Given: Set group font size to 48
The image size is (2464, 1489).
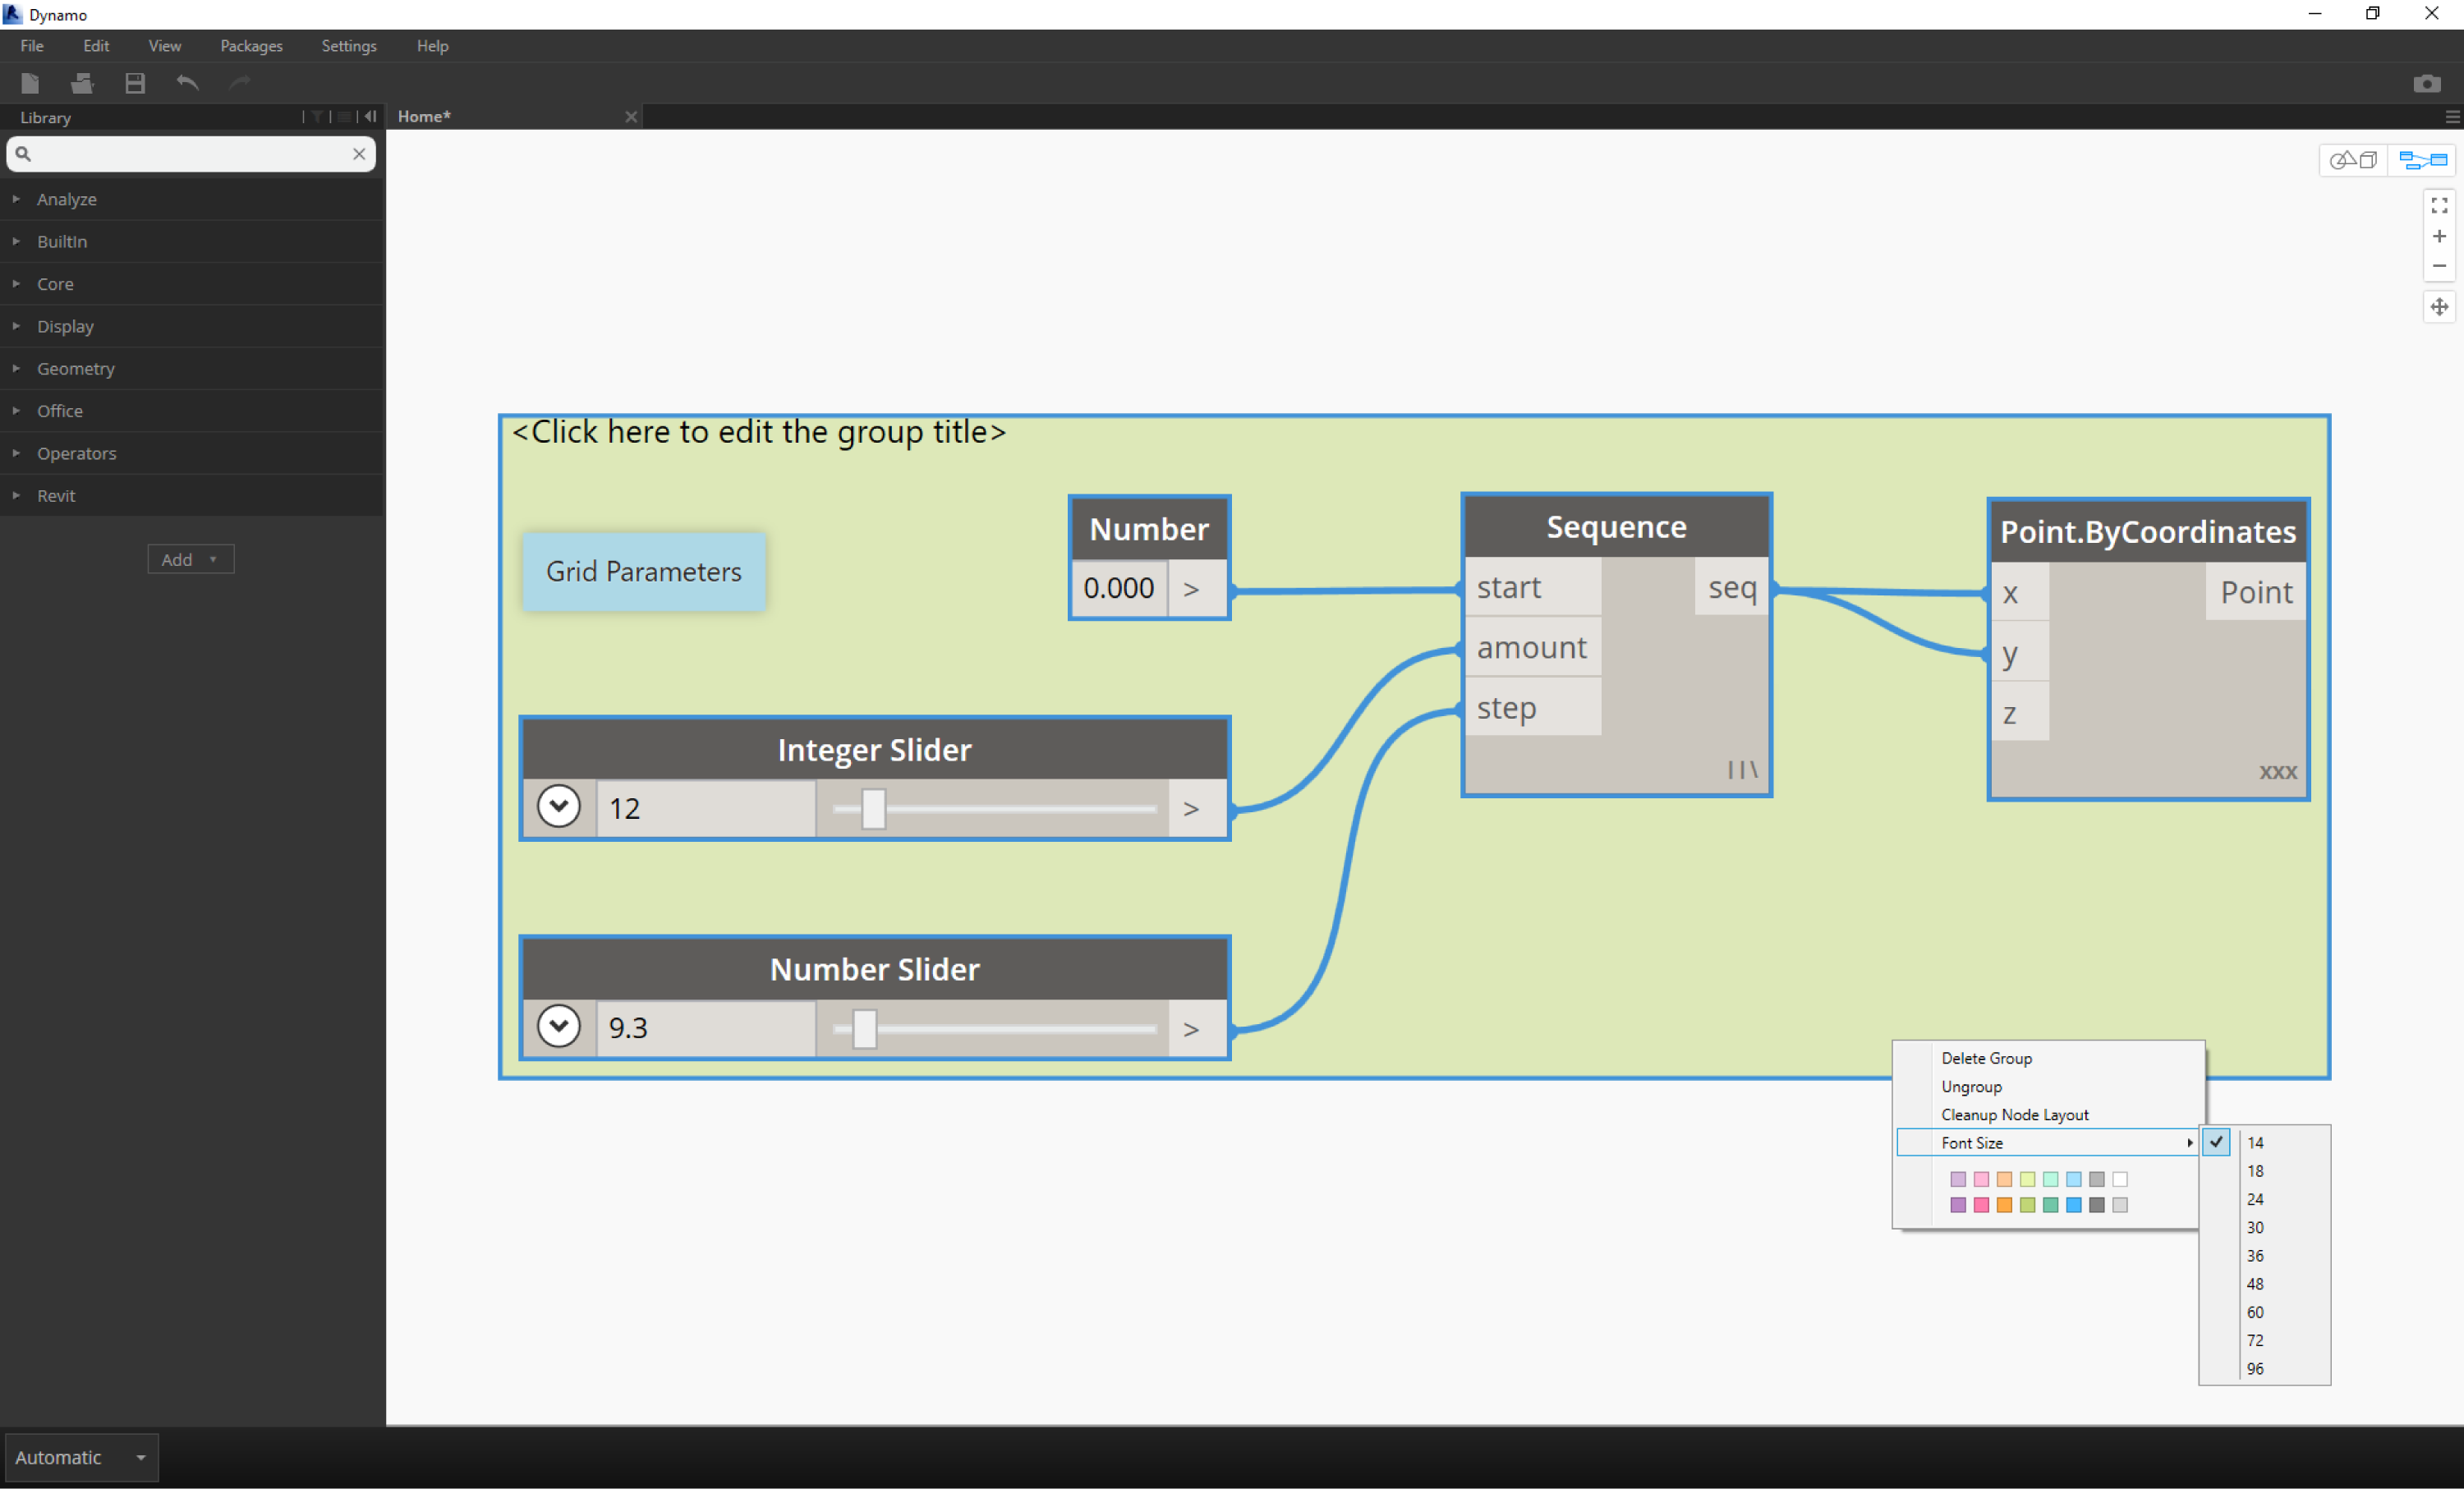Looking at the screenshot, I should [2265, 1284].
